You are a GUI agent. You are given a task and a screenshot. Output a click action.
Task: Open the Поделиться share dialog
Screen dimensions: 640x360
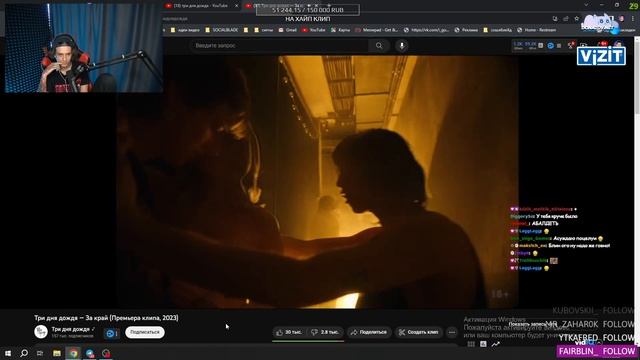click(x=369, y=332)
